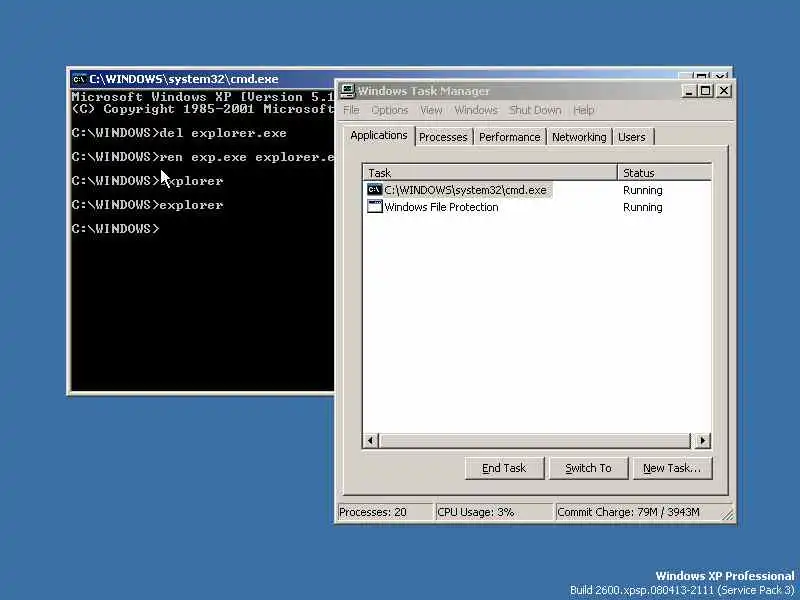Click Running status of Windows File Protection
This screenshot has height=600, width=800.
[642, 207]
